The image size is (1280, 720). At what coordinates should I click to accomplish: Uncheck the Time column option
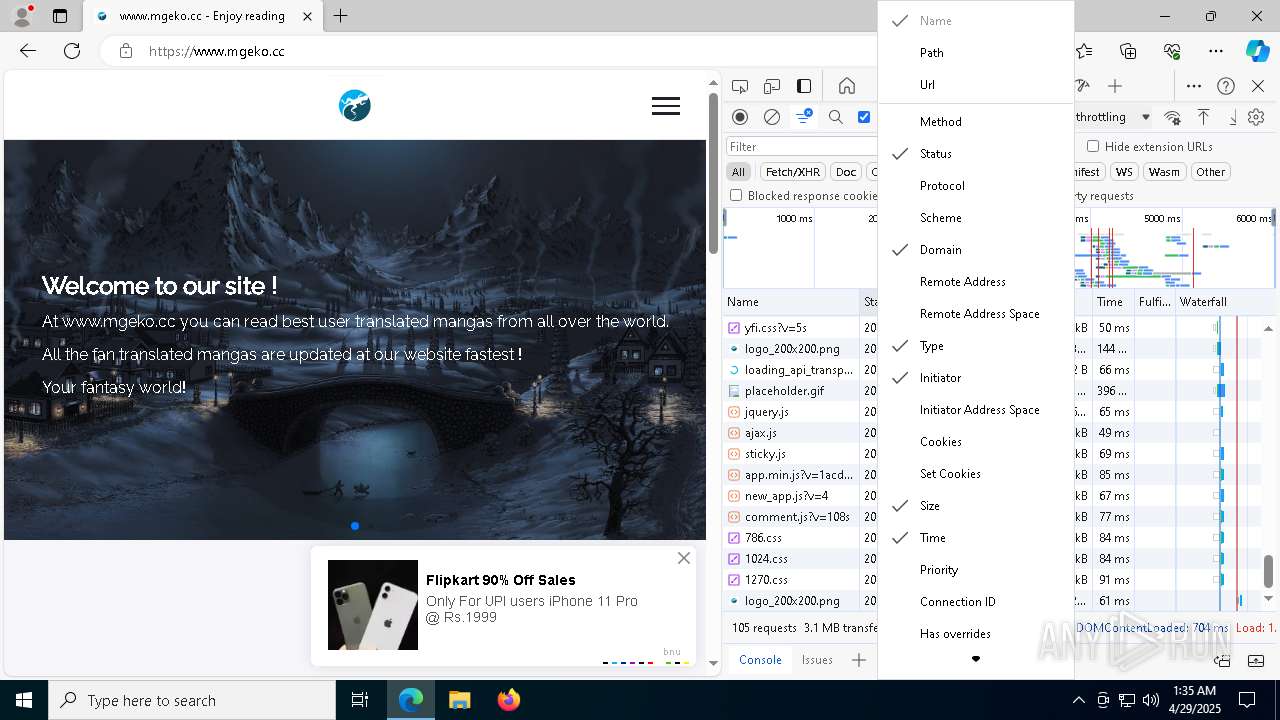(x=976, y=538)
